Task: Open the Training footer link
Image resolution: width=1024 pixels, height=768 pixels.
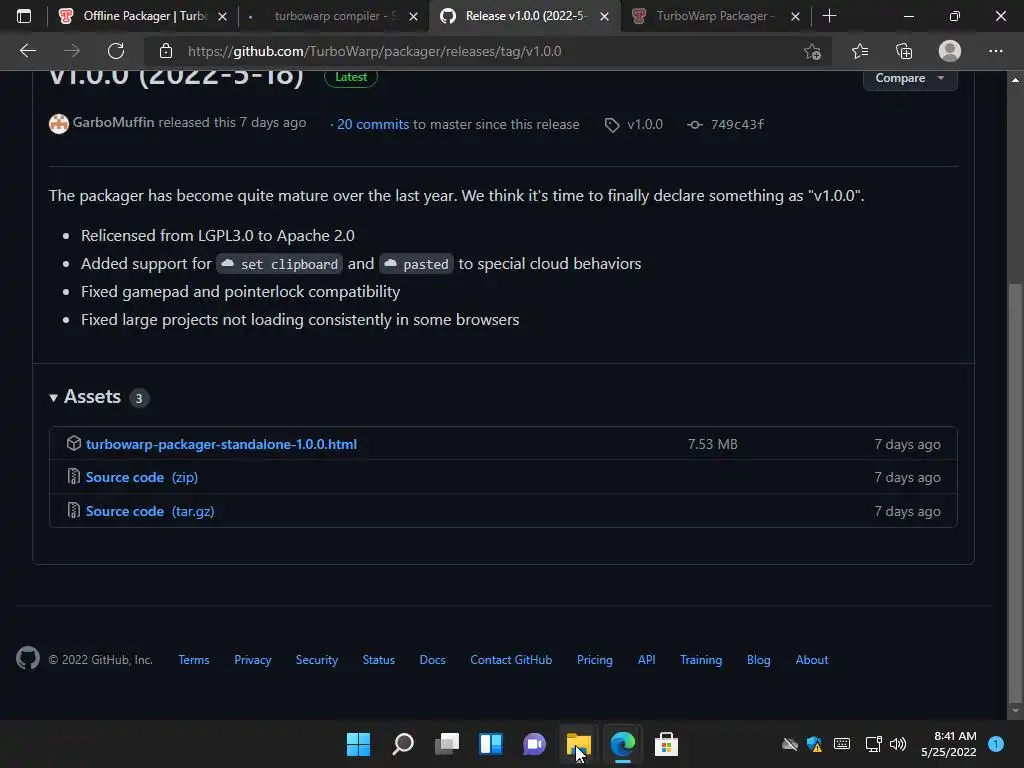Action: coord(701,660)
